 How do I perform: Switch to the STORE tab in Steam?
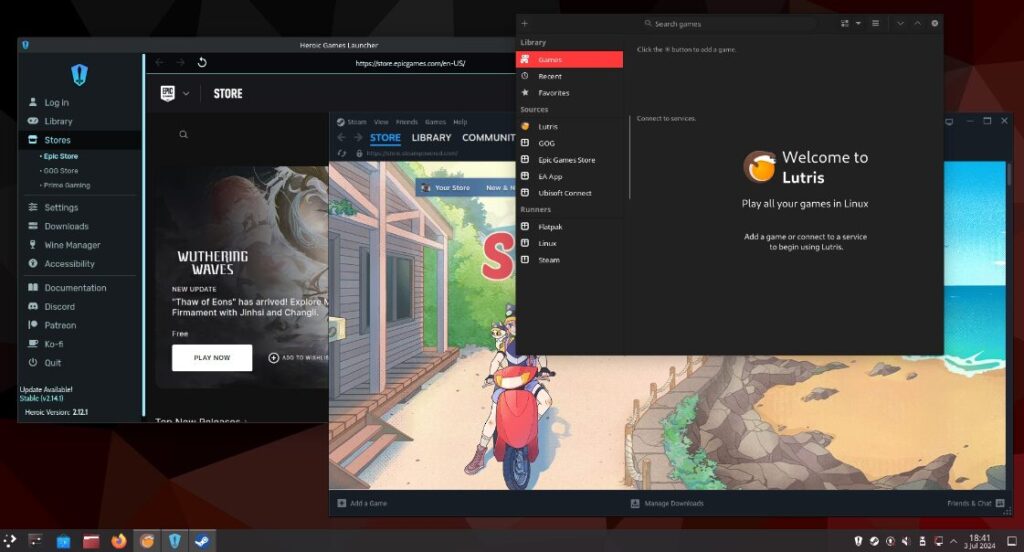(385, 138)
